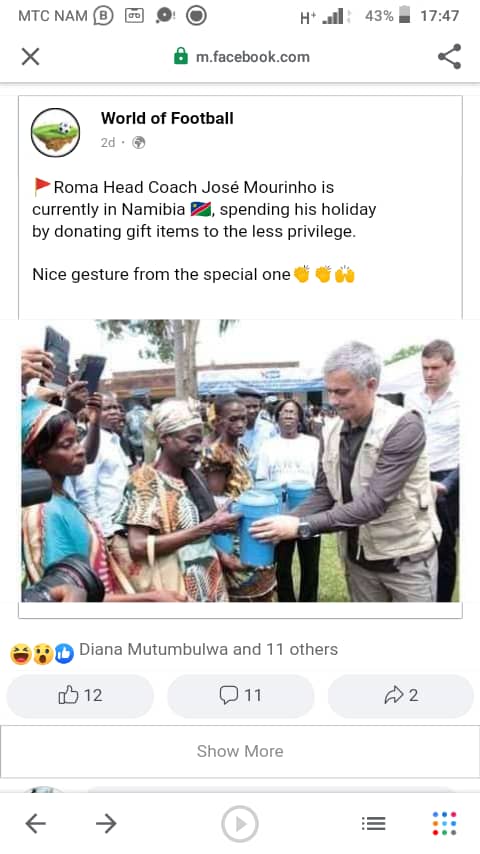The height and width of the screenshot is (854, 480).
Task: Go forward with right arrow
Action: [x=106, y=823]
